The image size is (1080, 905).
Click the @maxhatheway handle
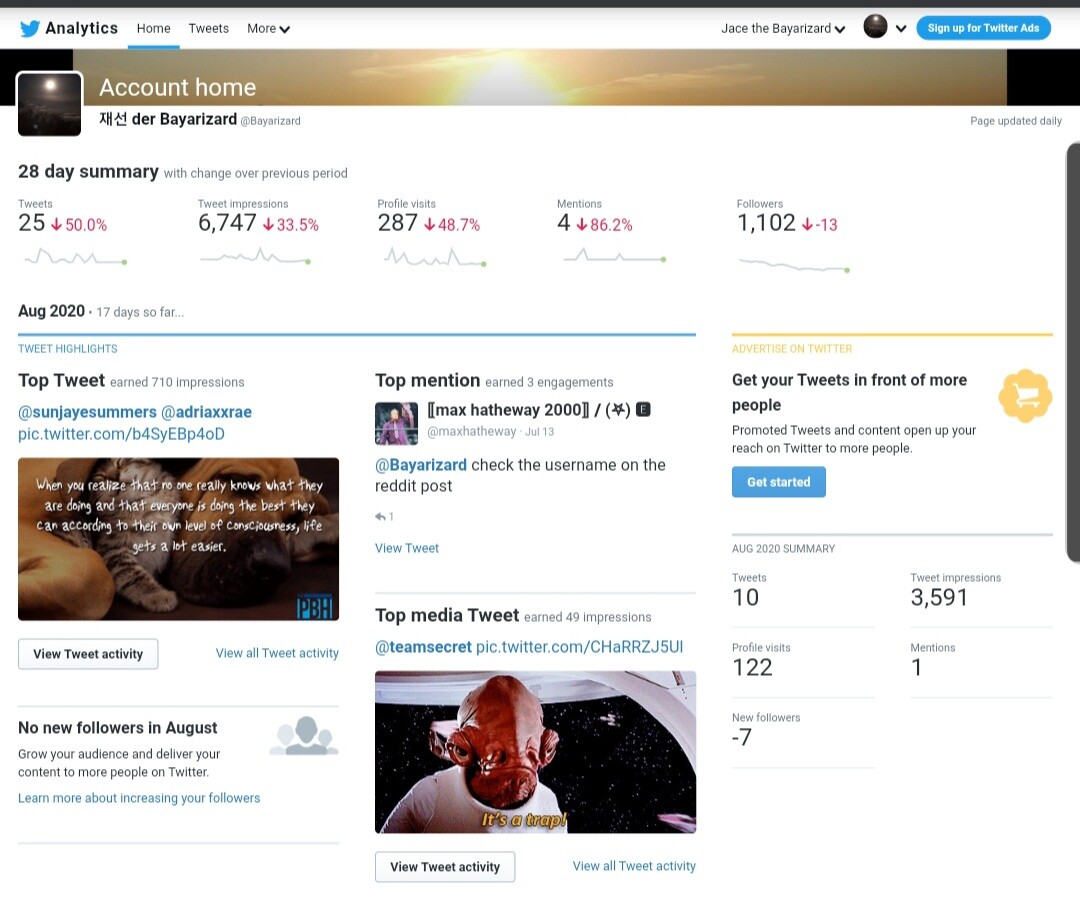(472, 431)
